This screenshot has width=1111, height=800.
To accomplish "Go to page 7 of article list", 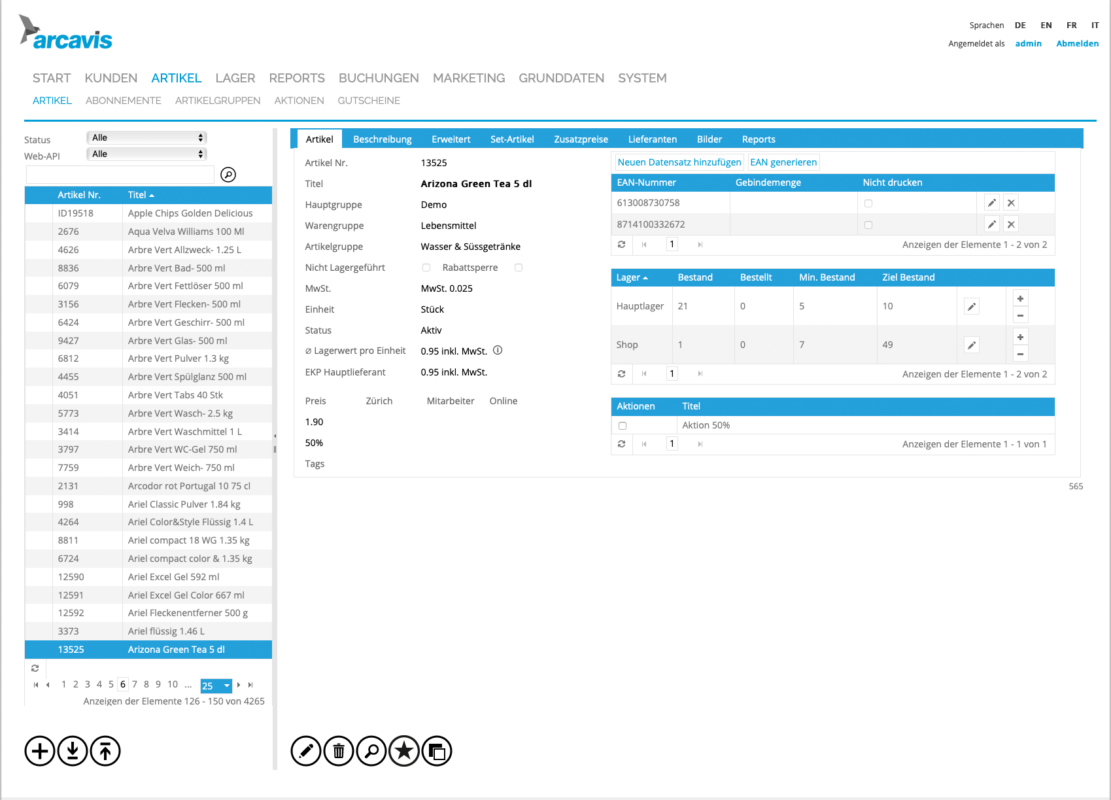I will point(135,684).
